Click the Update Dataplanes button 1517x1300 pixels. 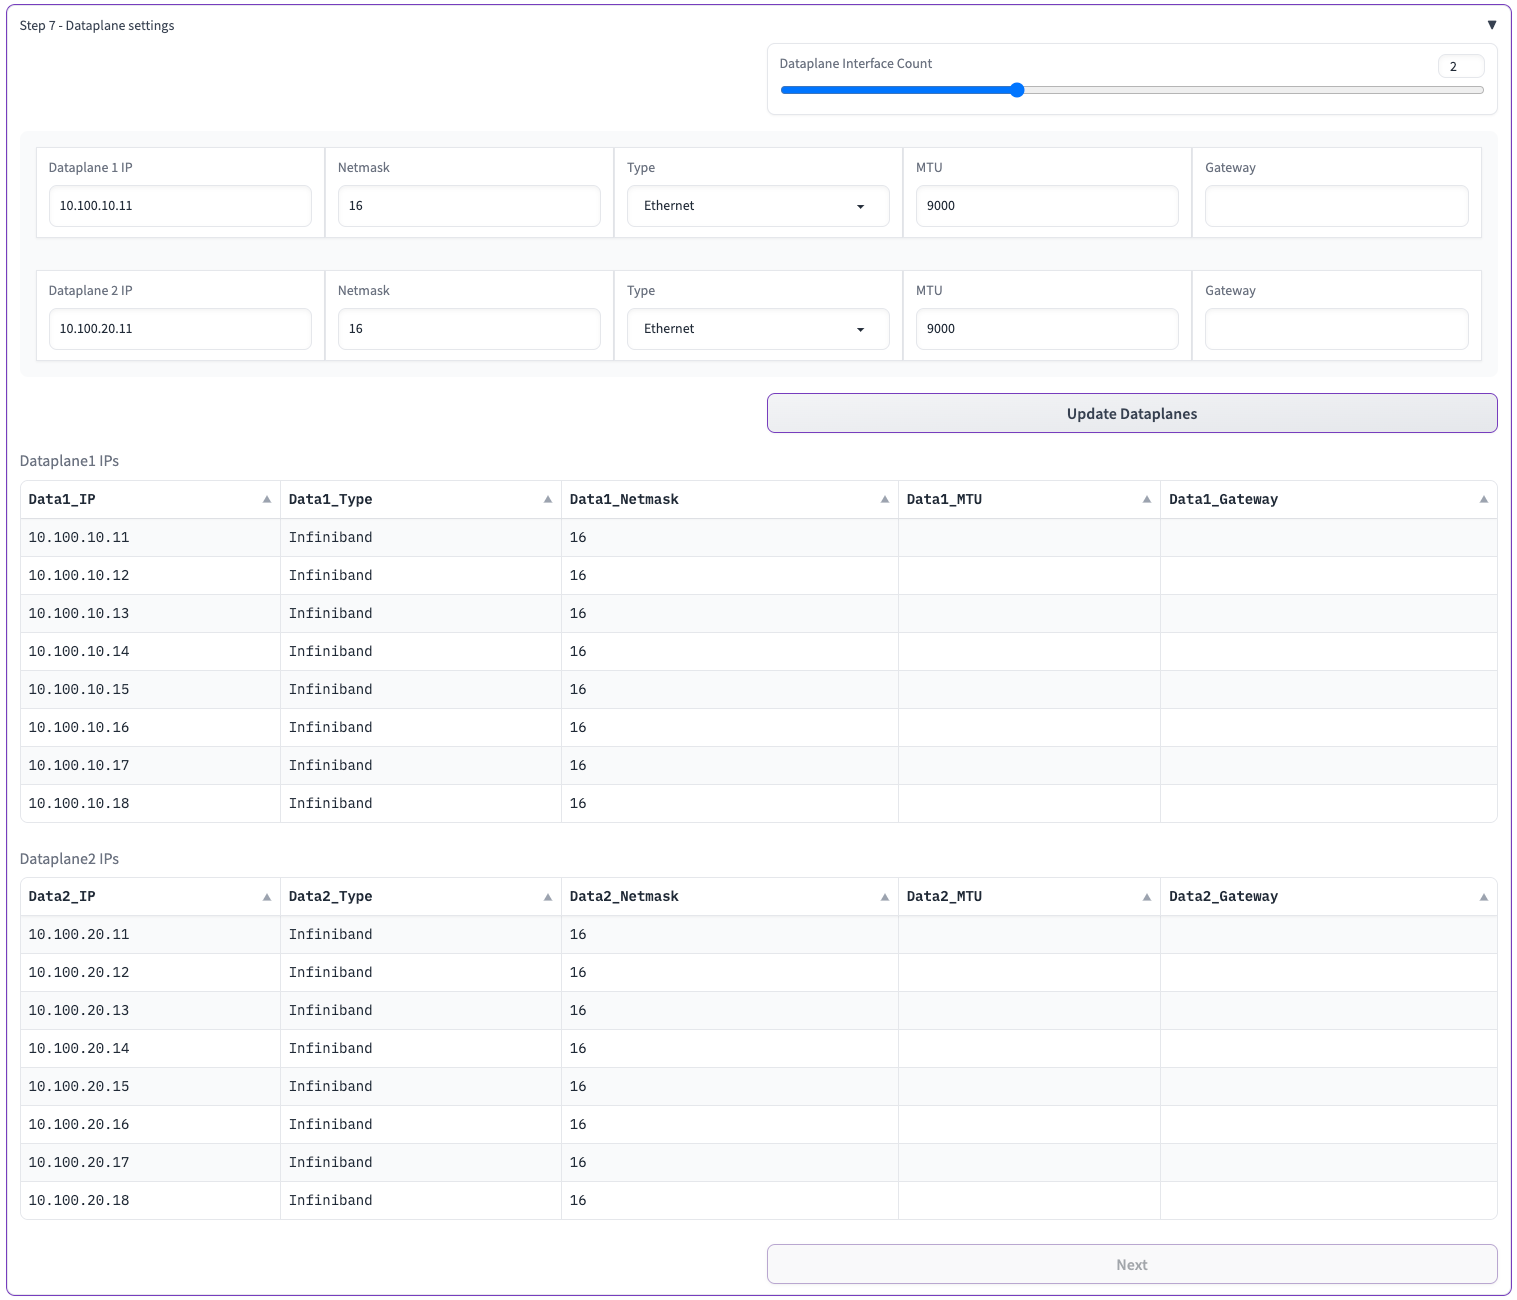tap(1131, 413)
